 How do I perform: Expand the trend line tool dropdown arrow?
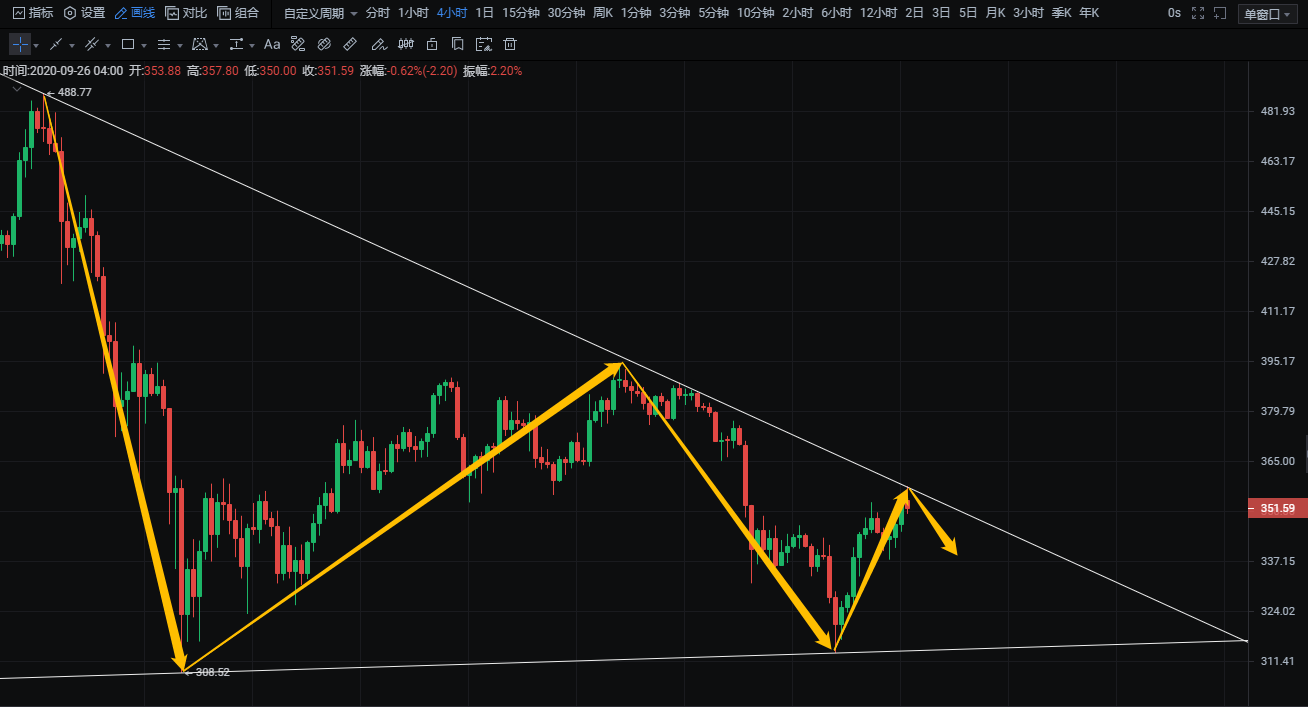(72, 45)
